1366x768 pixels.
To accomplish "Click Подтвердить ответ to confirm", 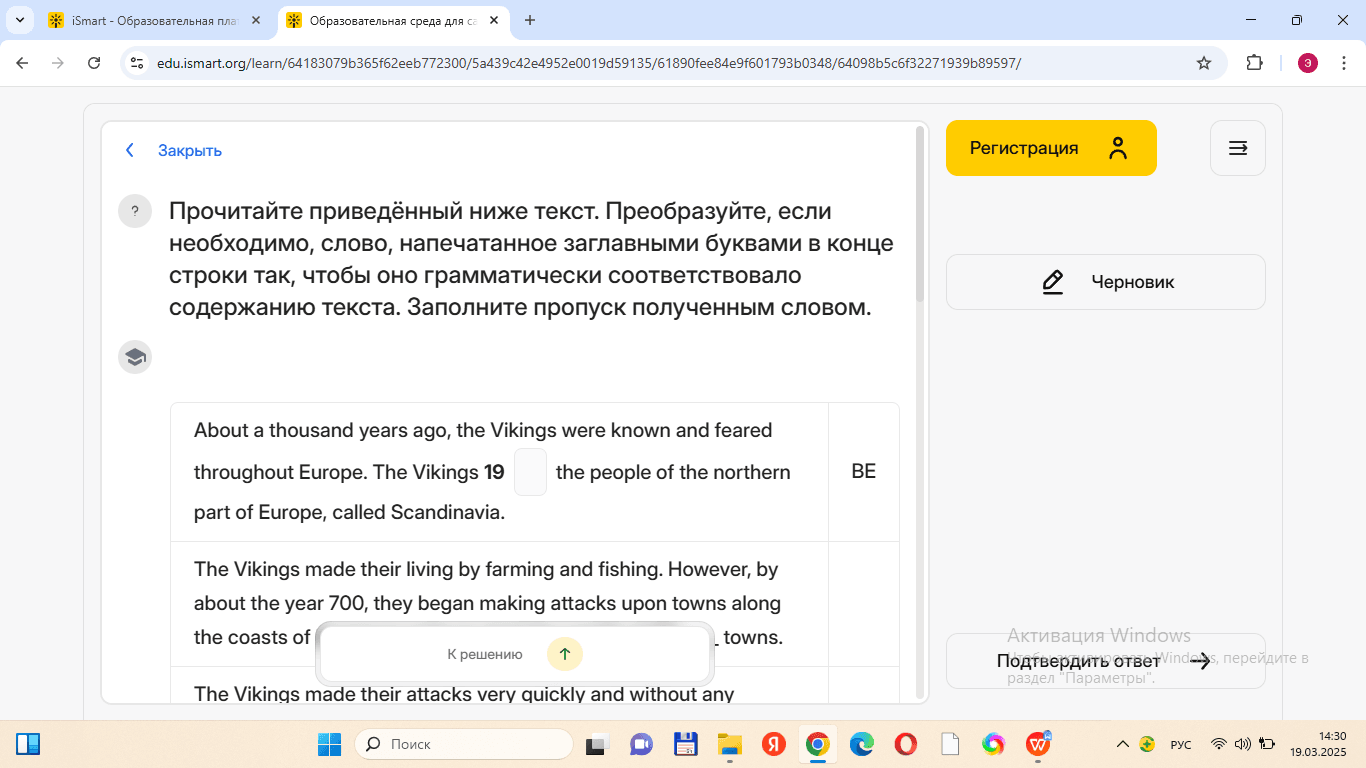I will pos(1106,661).
